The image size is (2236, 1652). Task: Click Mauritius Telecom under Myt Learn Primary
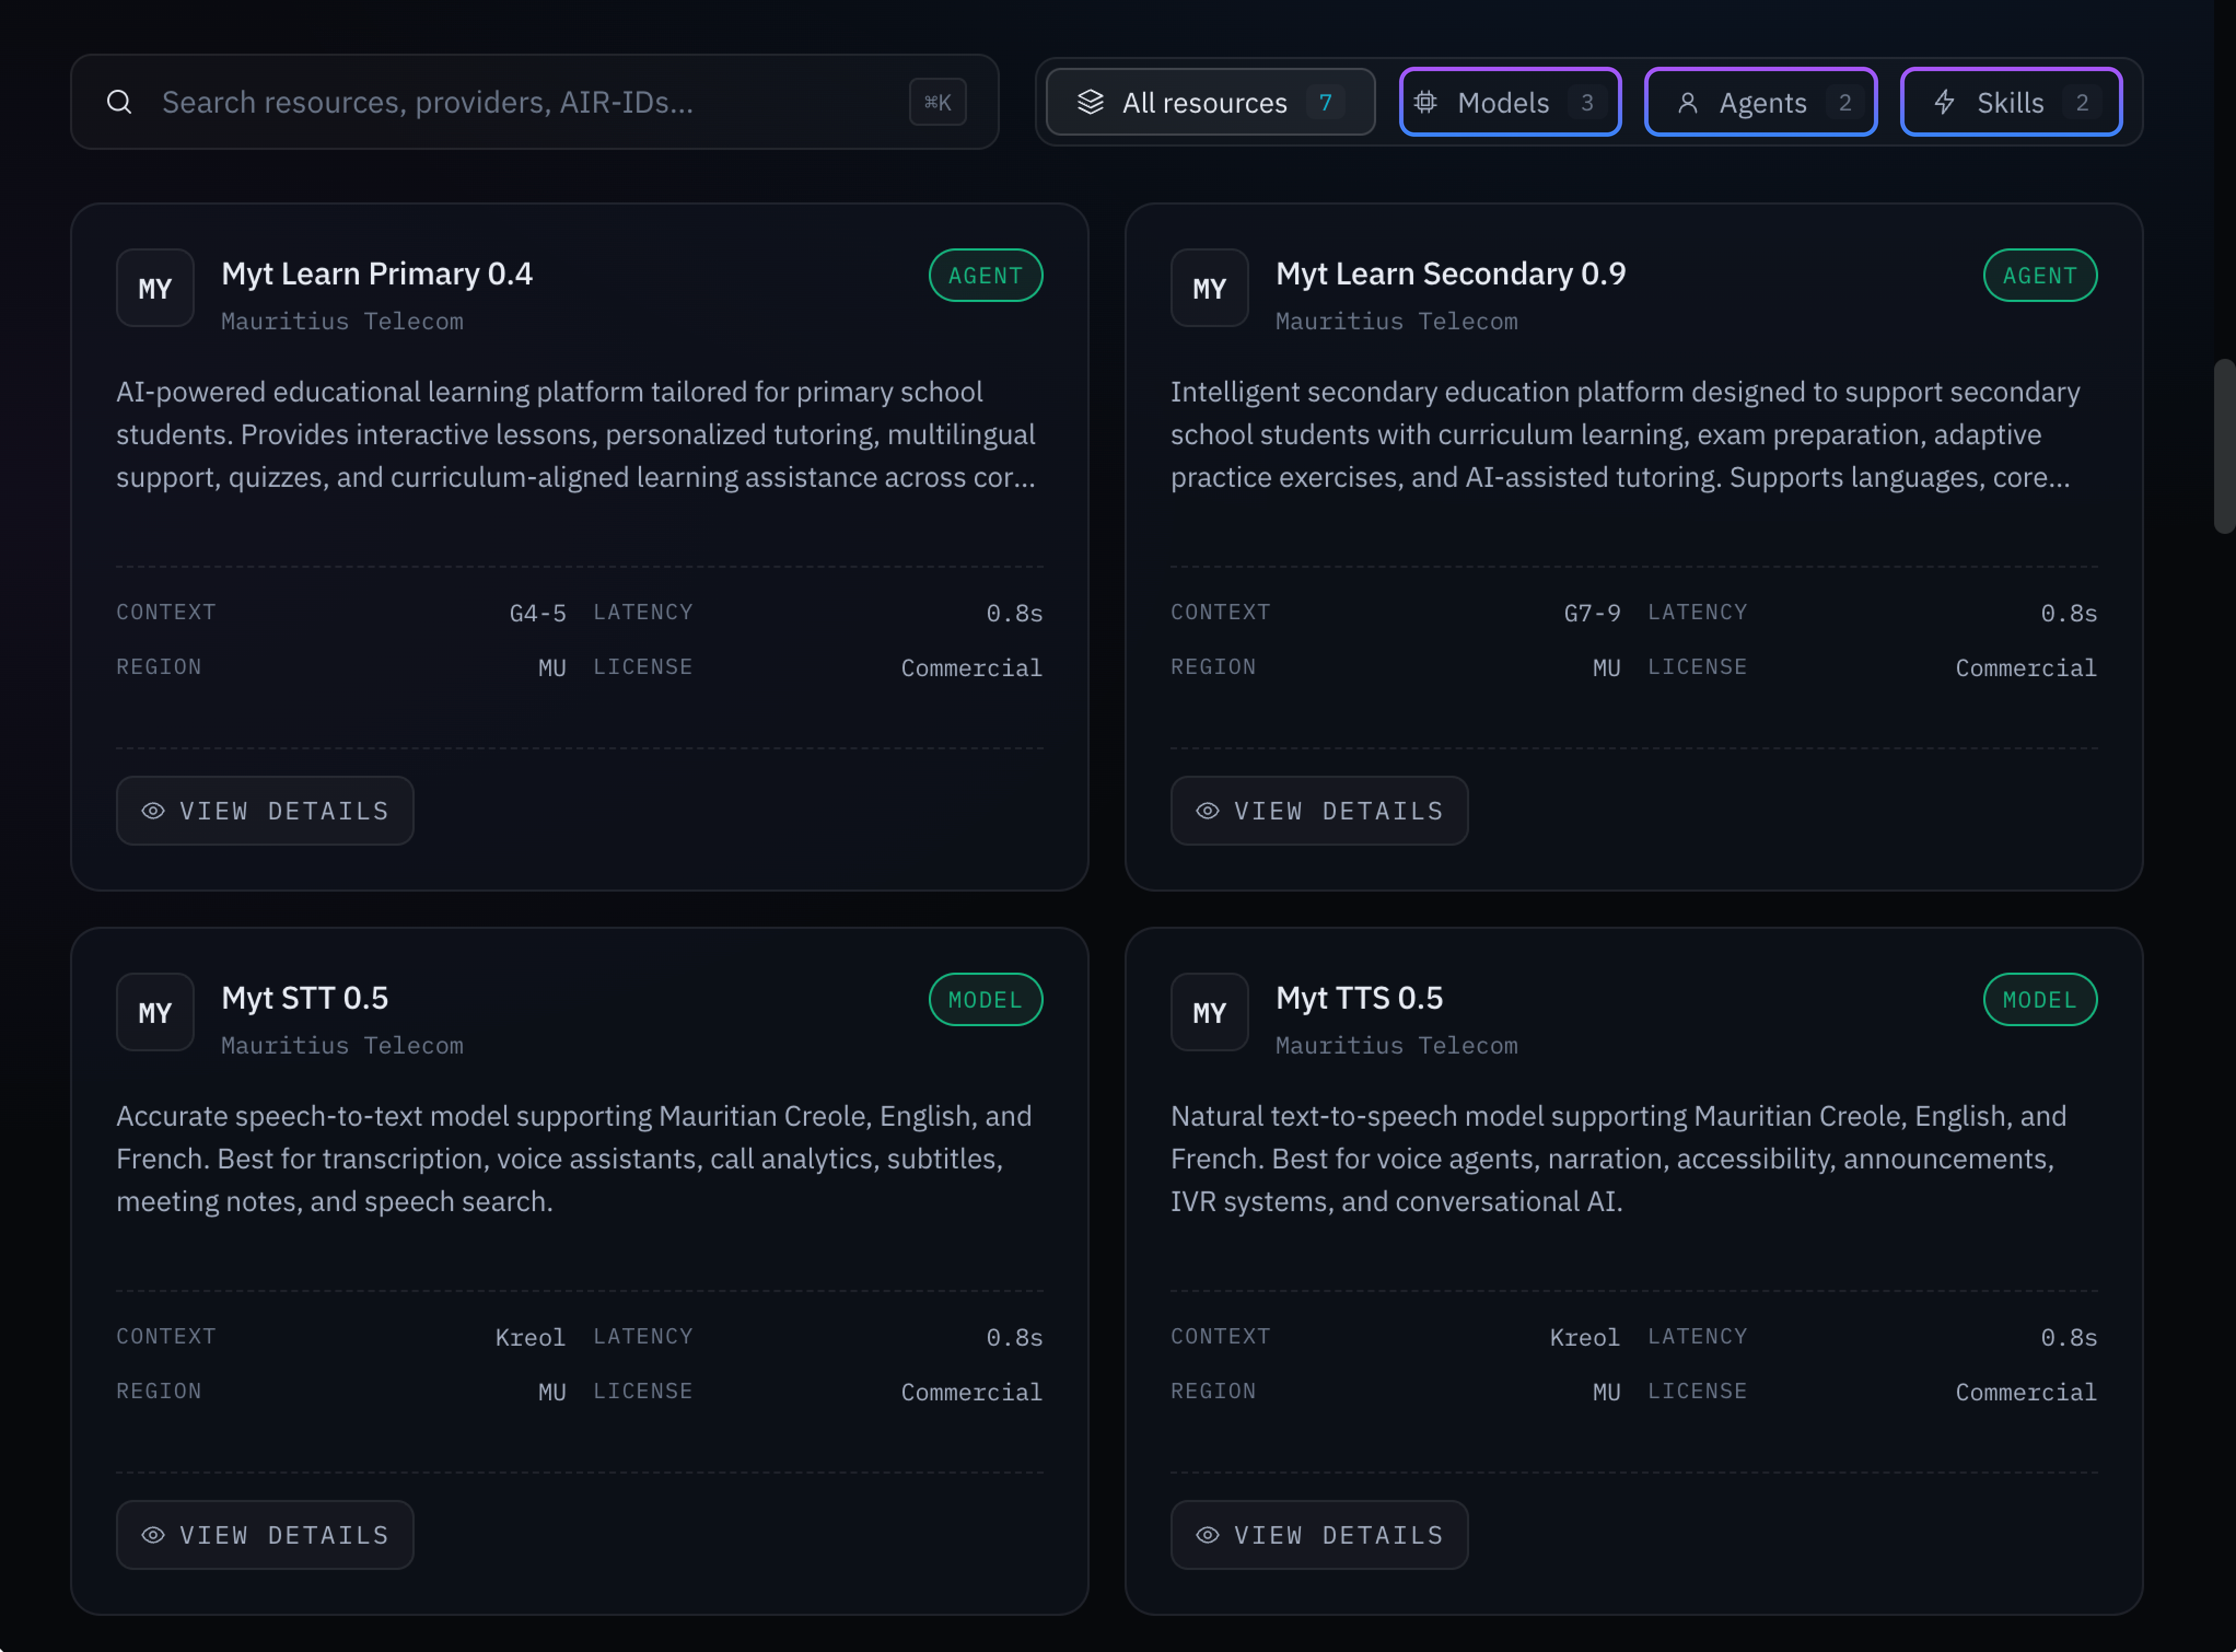tap(342, 321)
